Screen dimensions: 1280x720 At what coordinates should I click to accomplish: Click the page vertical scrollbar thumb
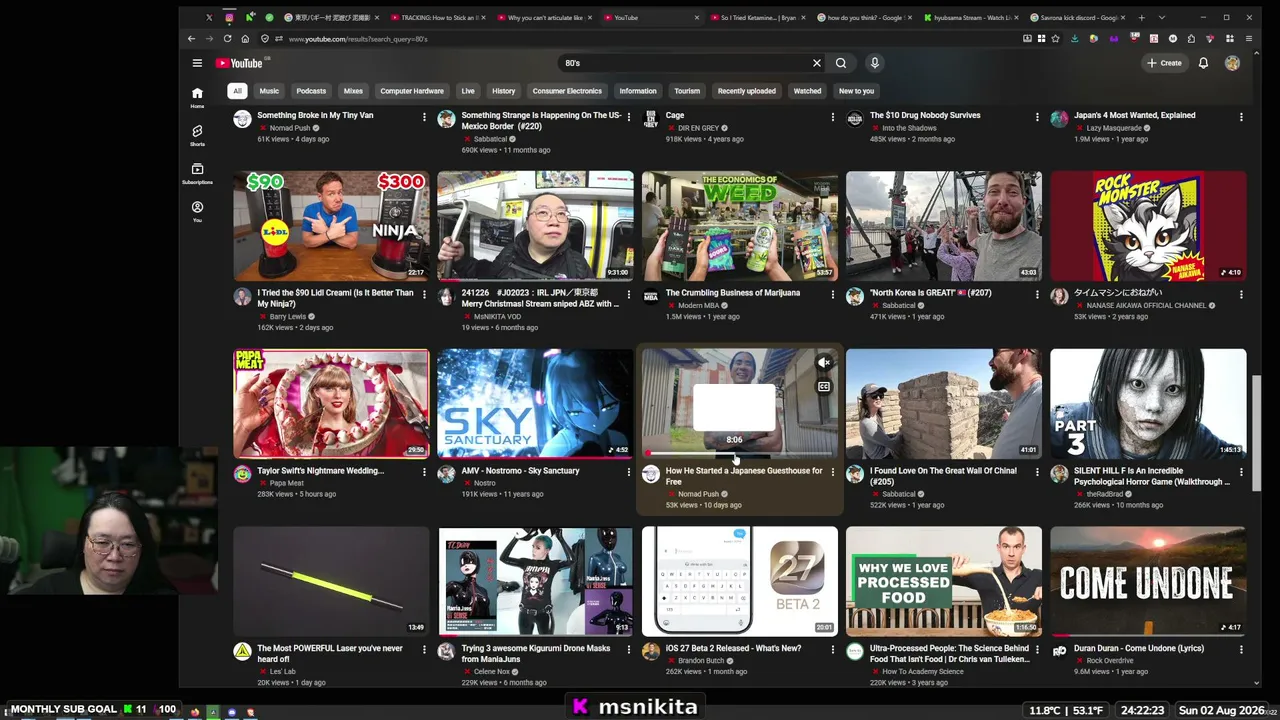click(x=1257, y=433)
